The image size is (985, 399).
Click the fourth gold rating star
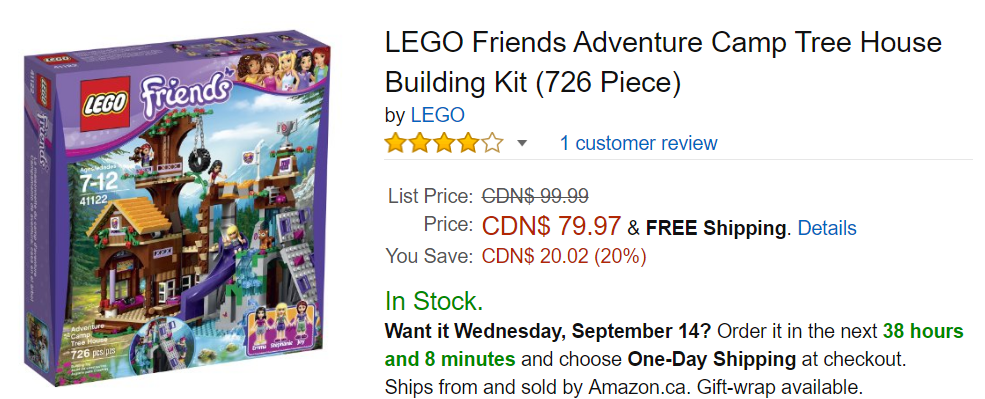click(467, 143)
